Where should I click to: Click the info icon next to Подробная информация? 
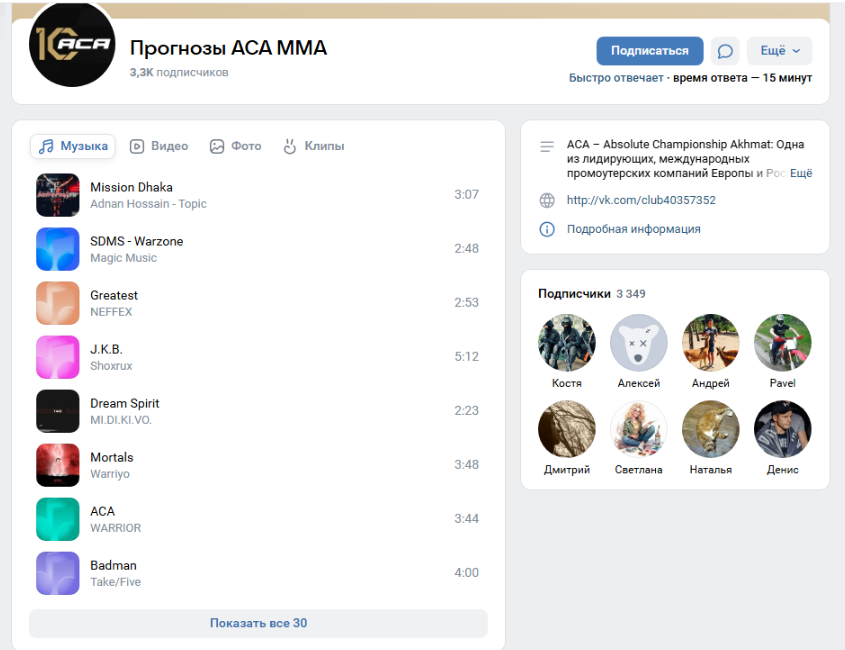pyautogui.click(x=546, y=229)
